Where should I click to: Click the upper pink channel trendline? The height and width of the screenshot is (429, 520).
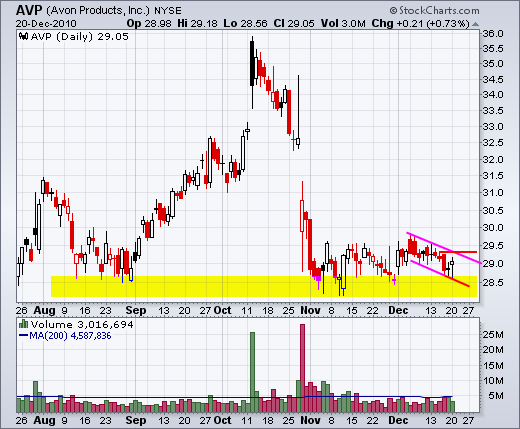click(443, 248)
